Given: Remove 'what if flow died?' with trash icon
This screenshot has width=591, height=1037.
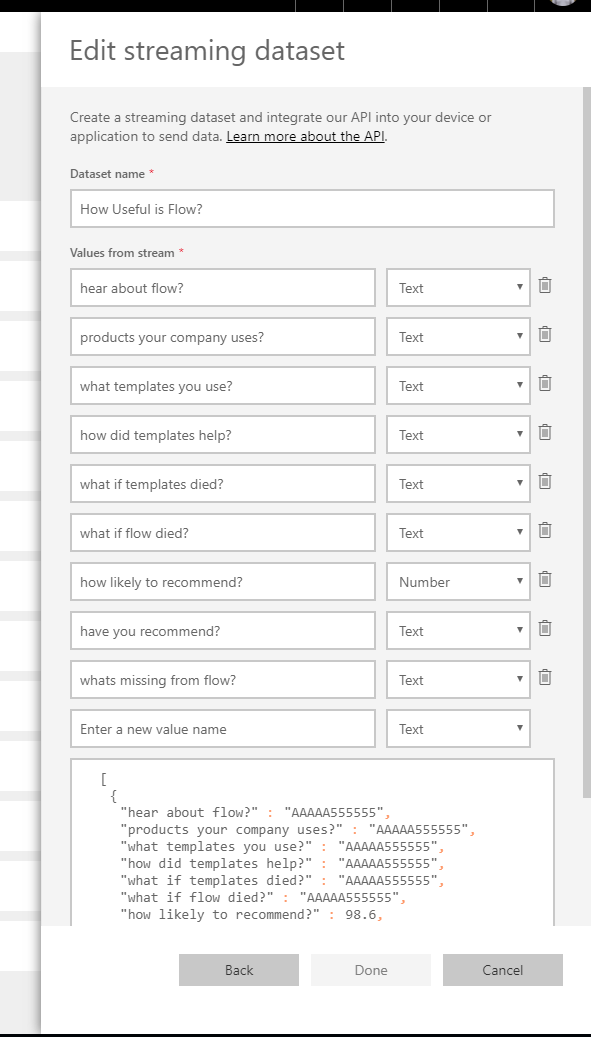Looking at the screenshot, I should pyautogui.click(x=545, y=530).
